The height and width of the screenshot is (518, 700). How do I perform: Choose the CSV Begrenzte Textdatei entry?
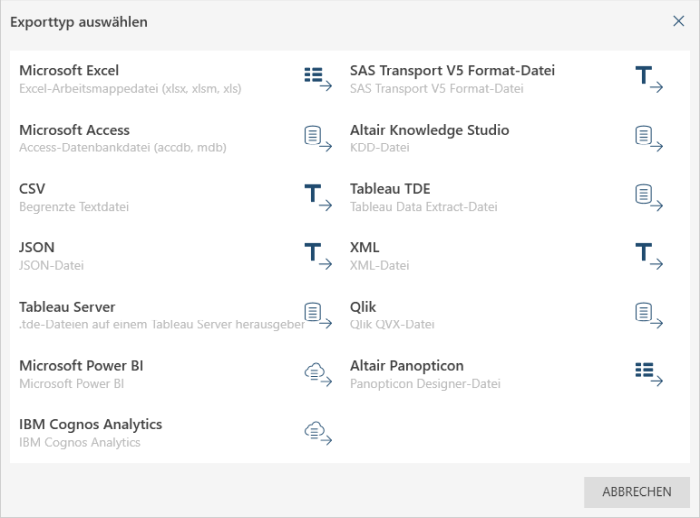pyautogui.click(x=74, y=197)
